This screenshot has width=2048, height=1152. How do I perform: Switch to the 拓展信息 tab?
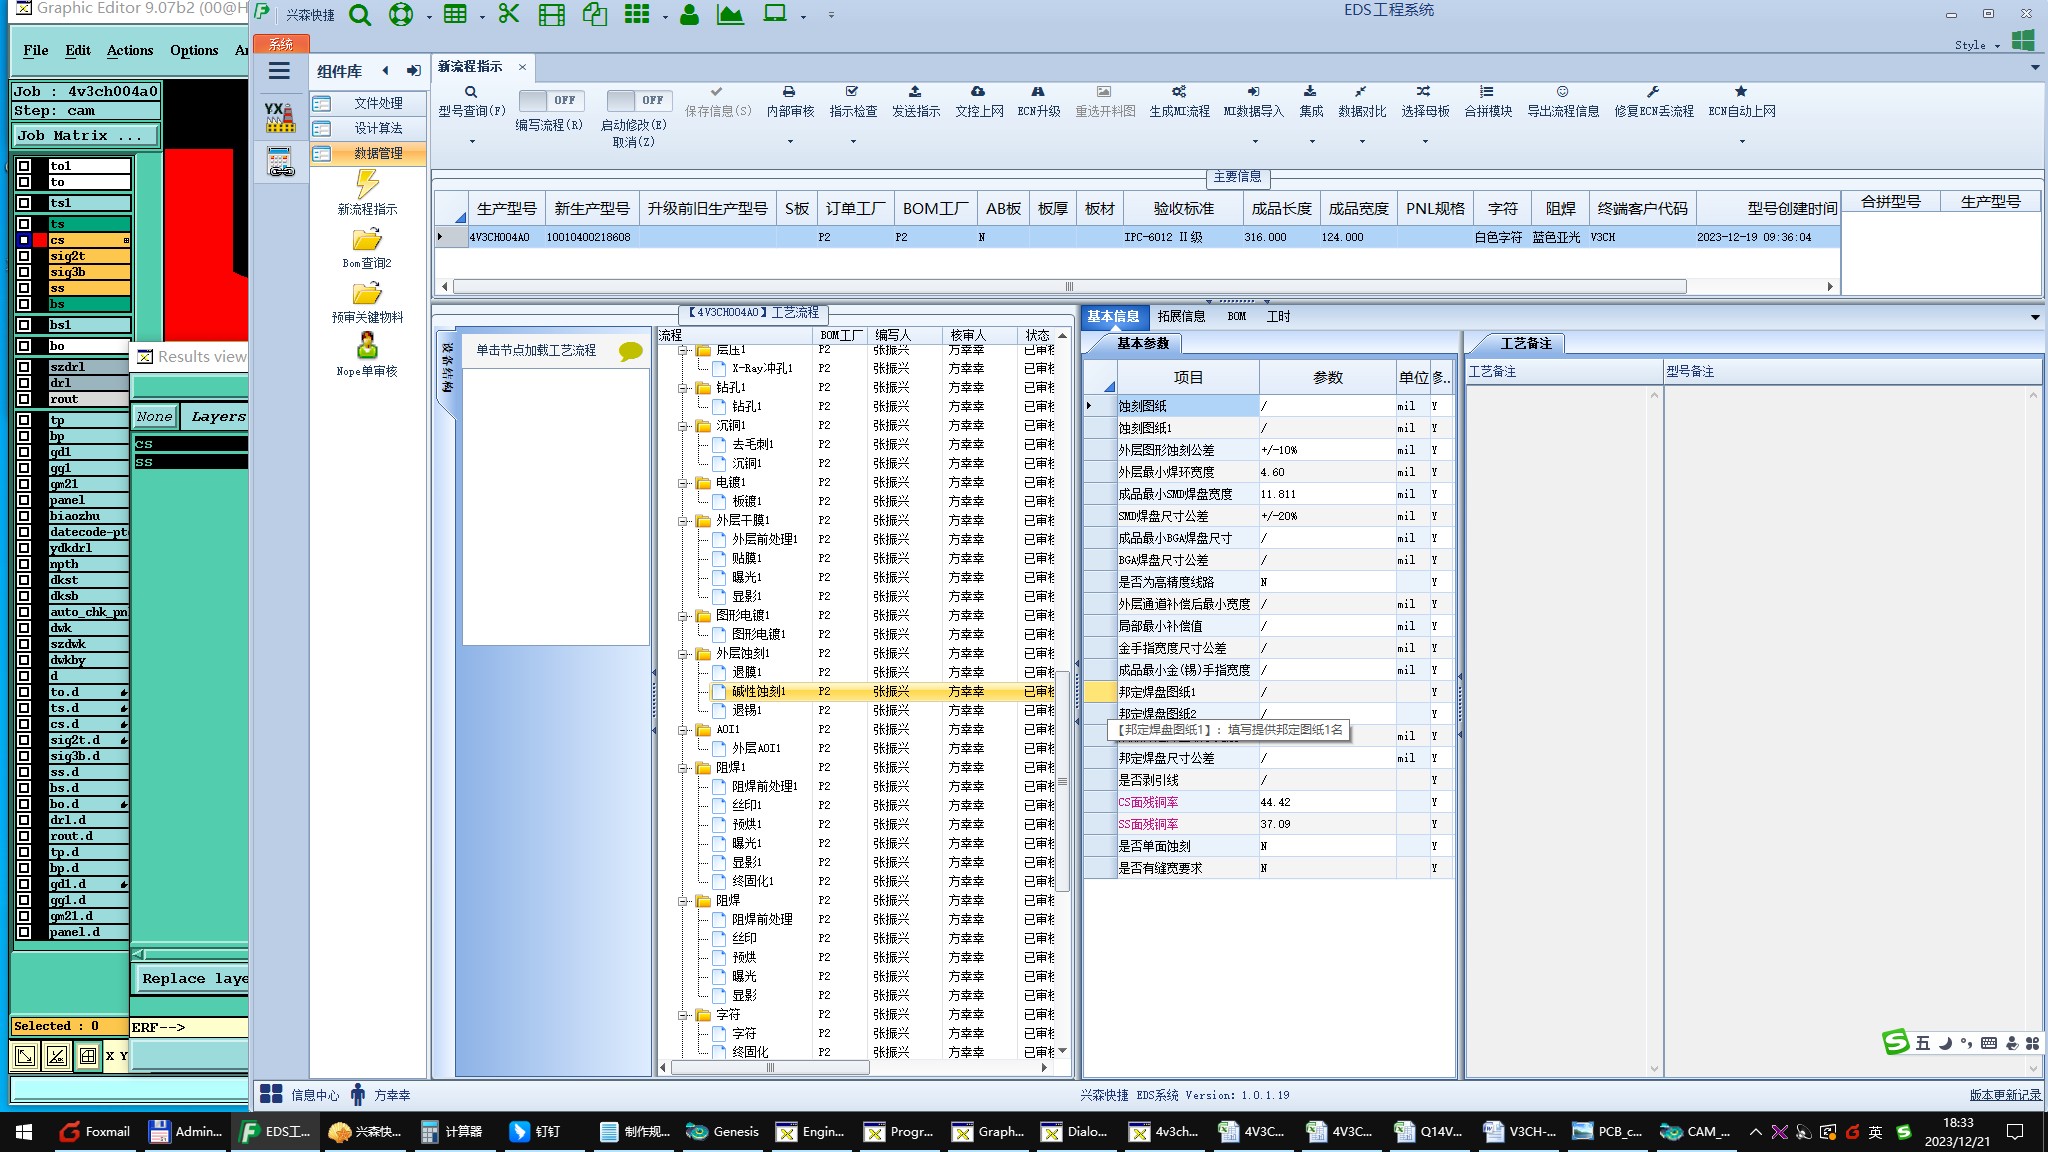[1181, 316]
